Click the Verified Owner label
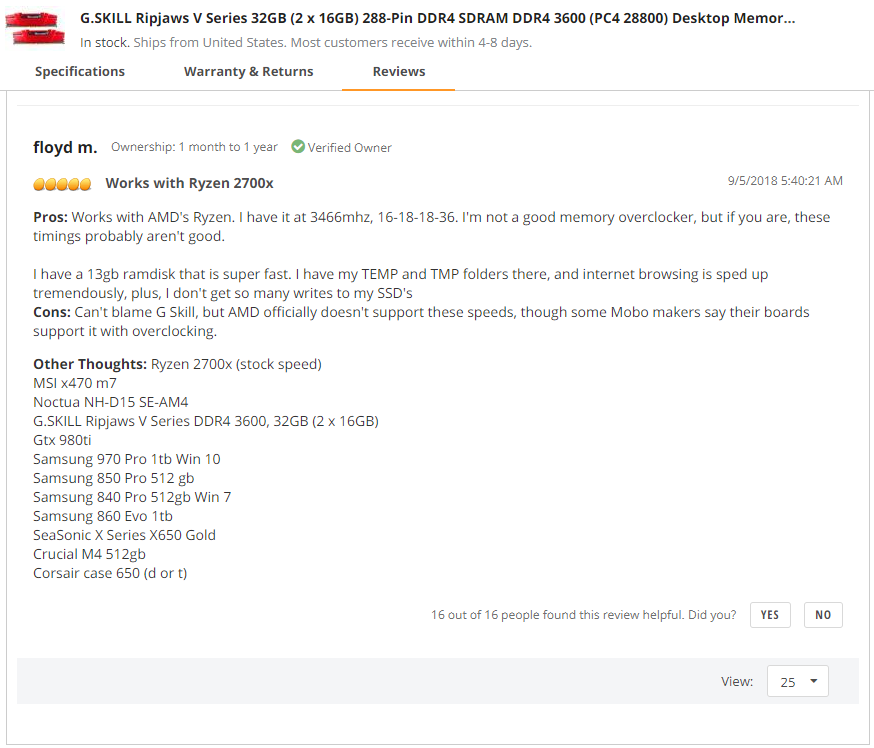Viewport: 874px width, 748px height. point(349,148)
